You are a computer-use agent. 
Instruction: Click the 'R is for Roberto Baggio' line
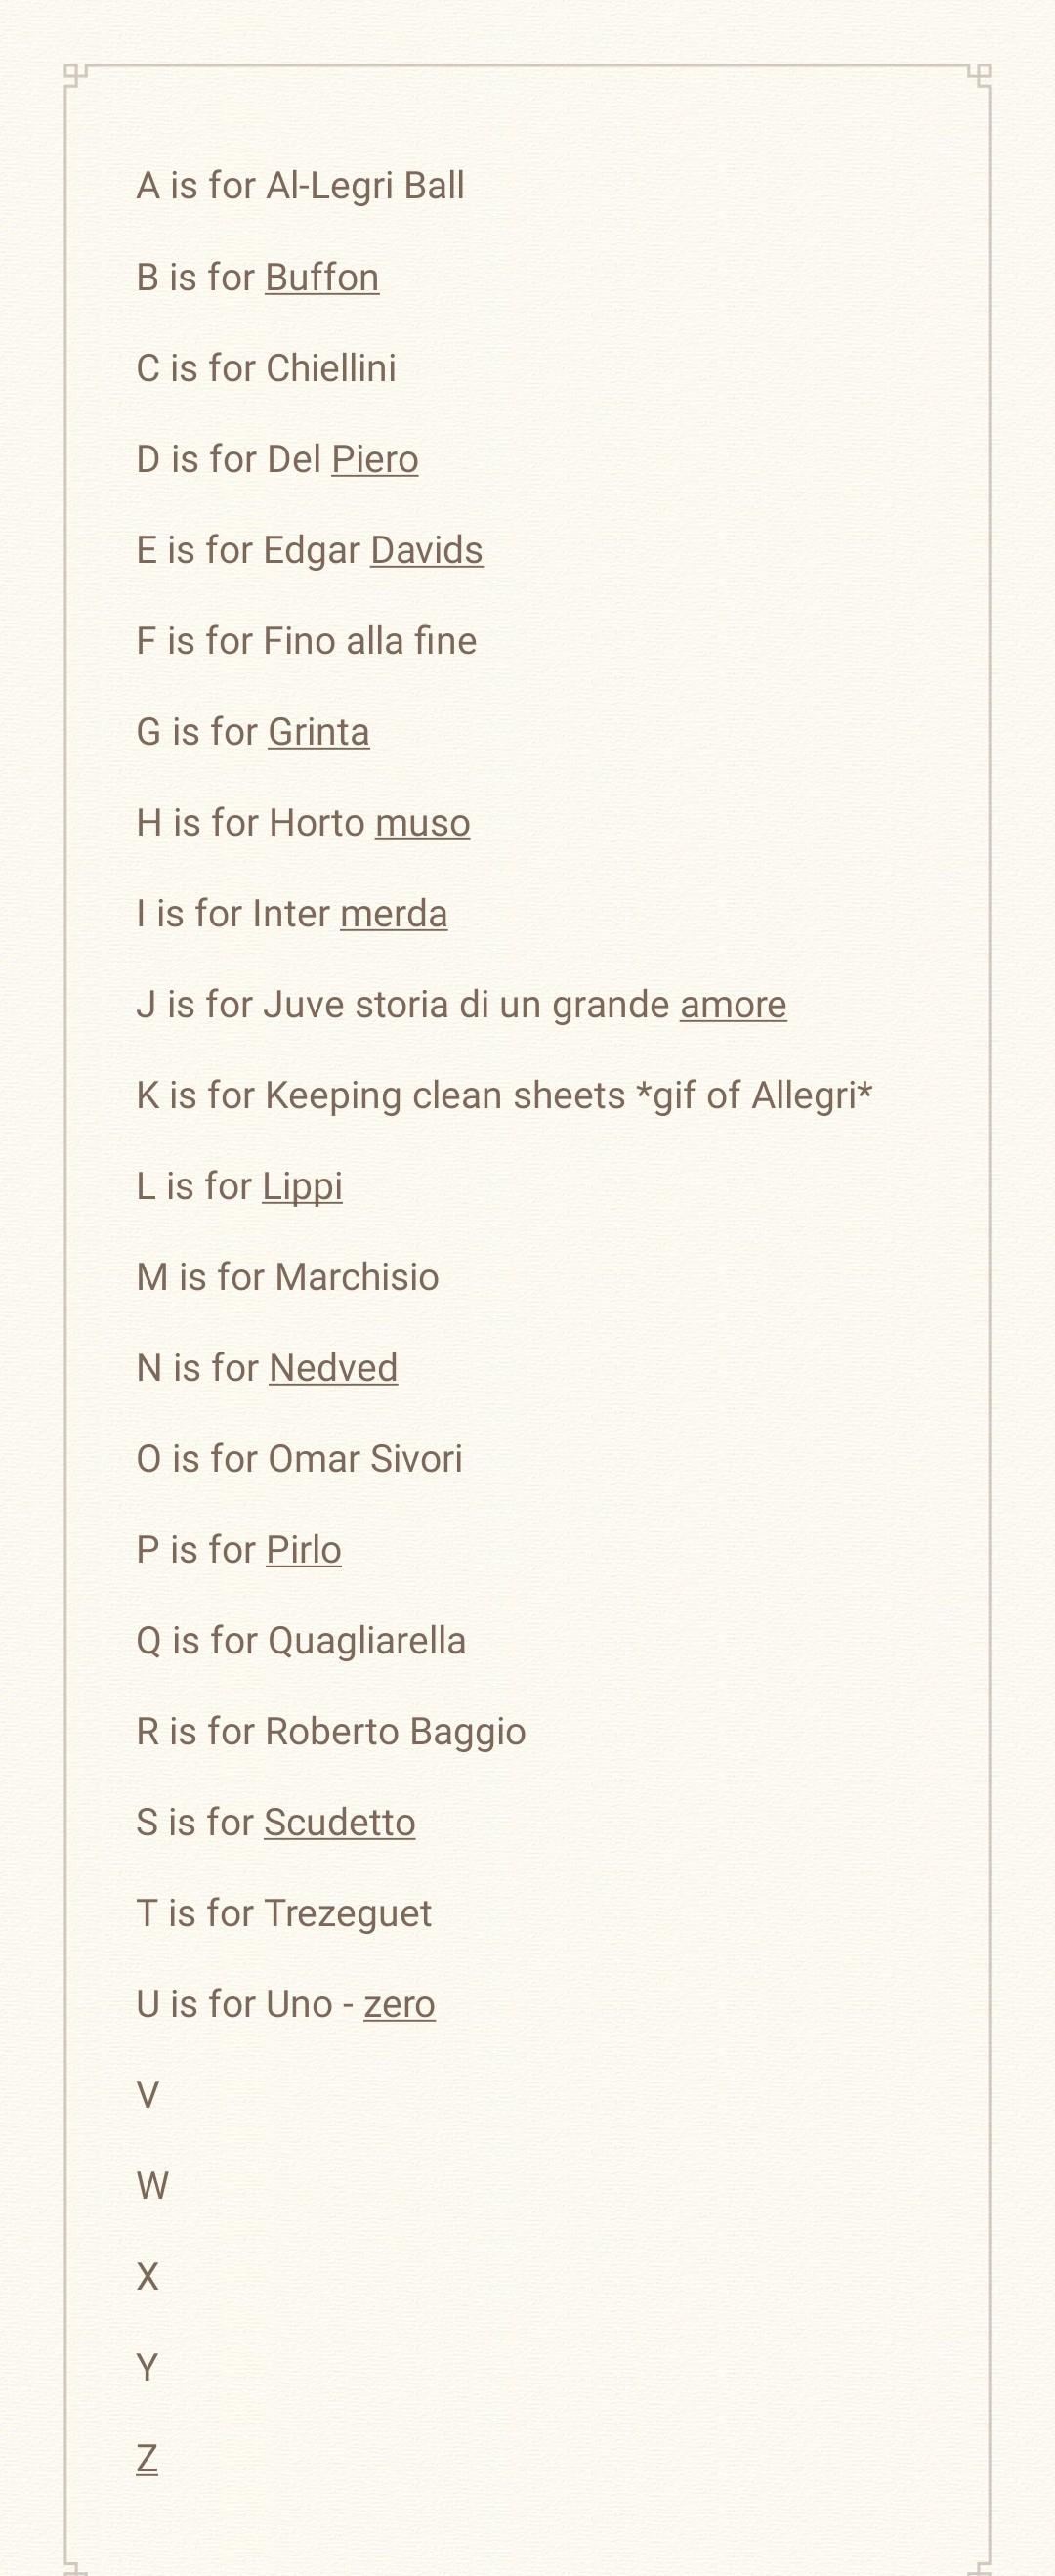331,1732
